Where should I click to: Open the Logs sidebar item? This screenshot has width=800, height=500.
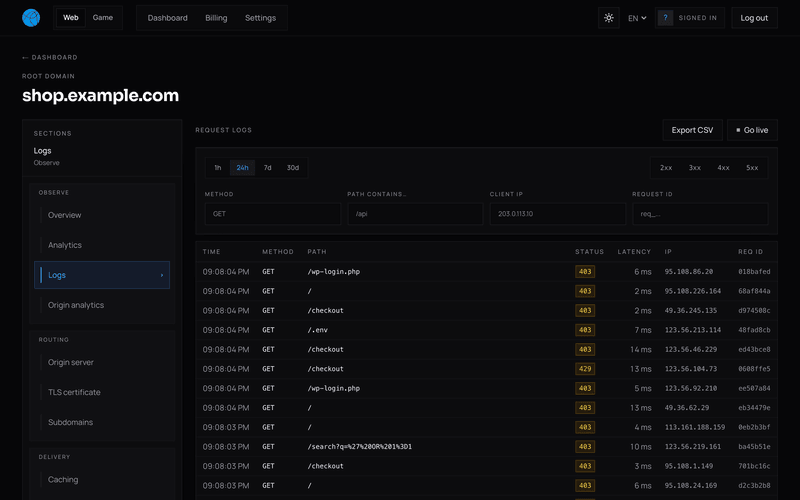click(x=102, y=275)
